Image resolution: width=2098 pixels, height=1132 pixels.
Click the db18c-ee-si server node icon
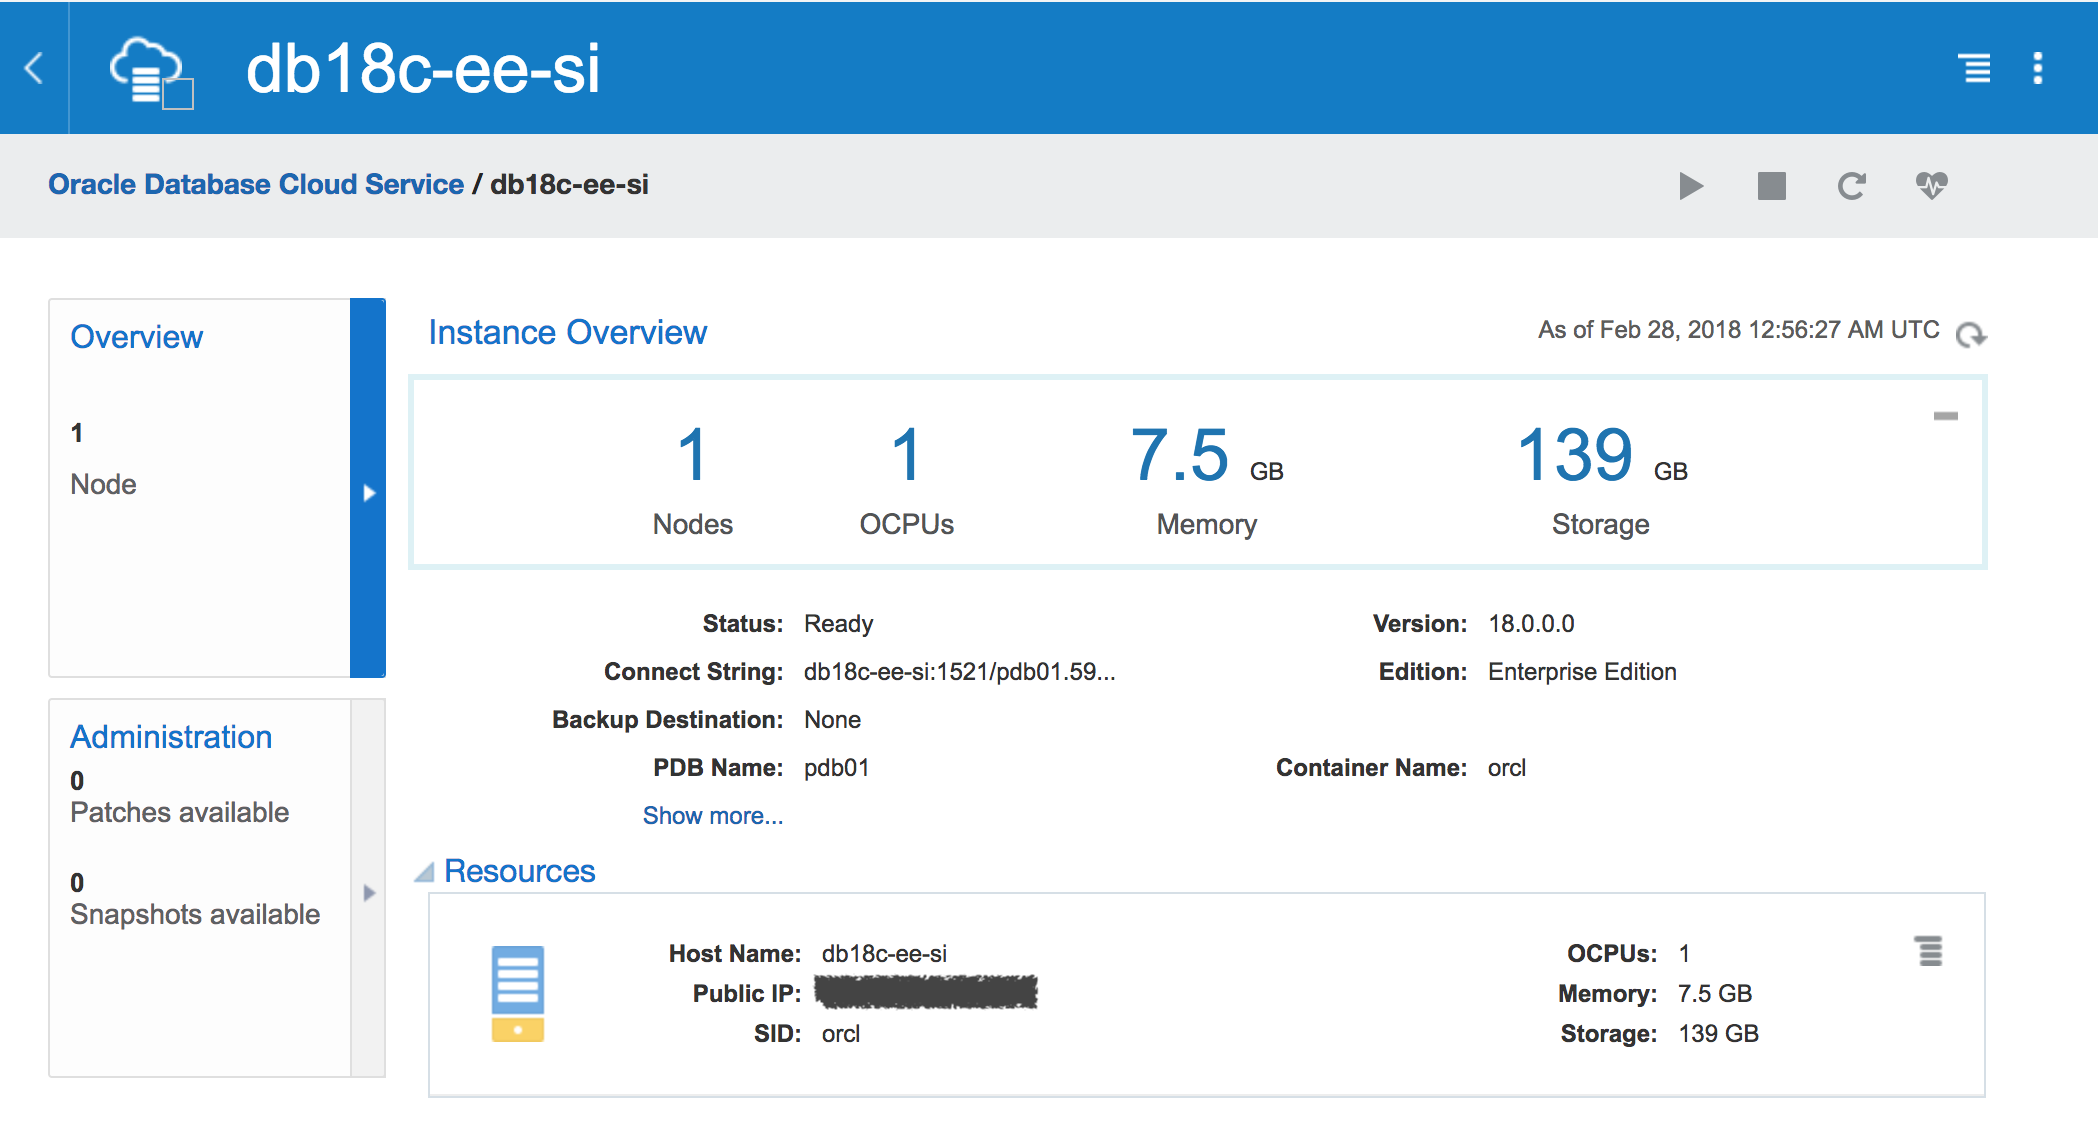point(518,993)
